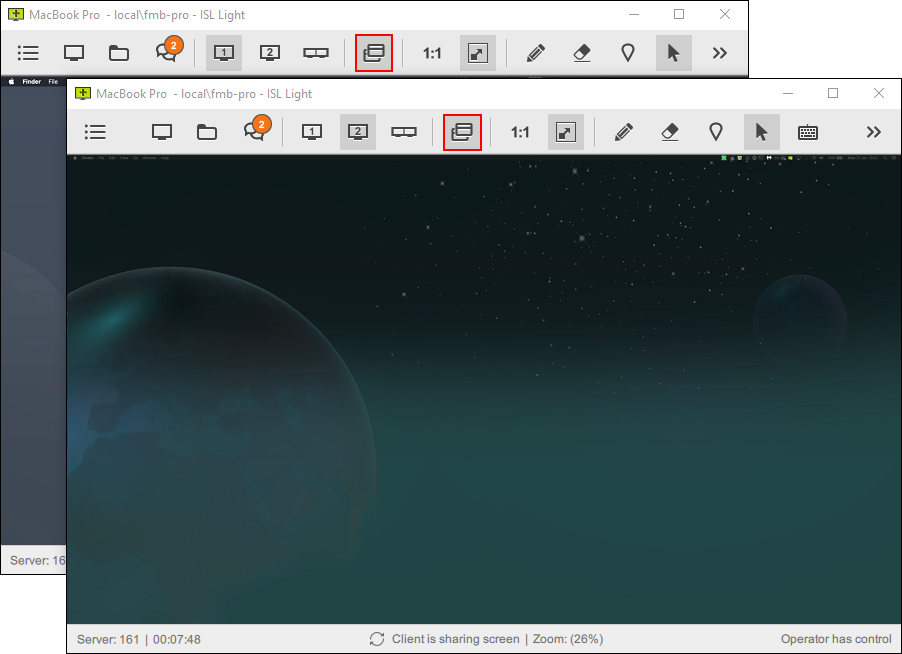Image resolution: width=902 pixels, height=654 pixels.
Task: Click the 'Operator has control' status text
Action: point(835,639)
